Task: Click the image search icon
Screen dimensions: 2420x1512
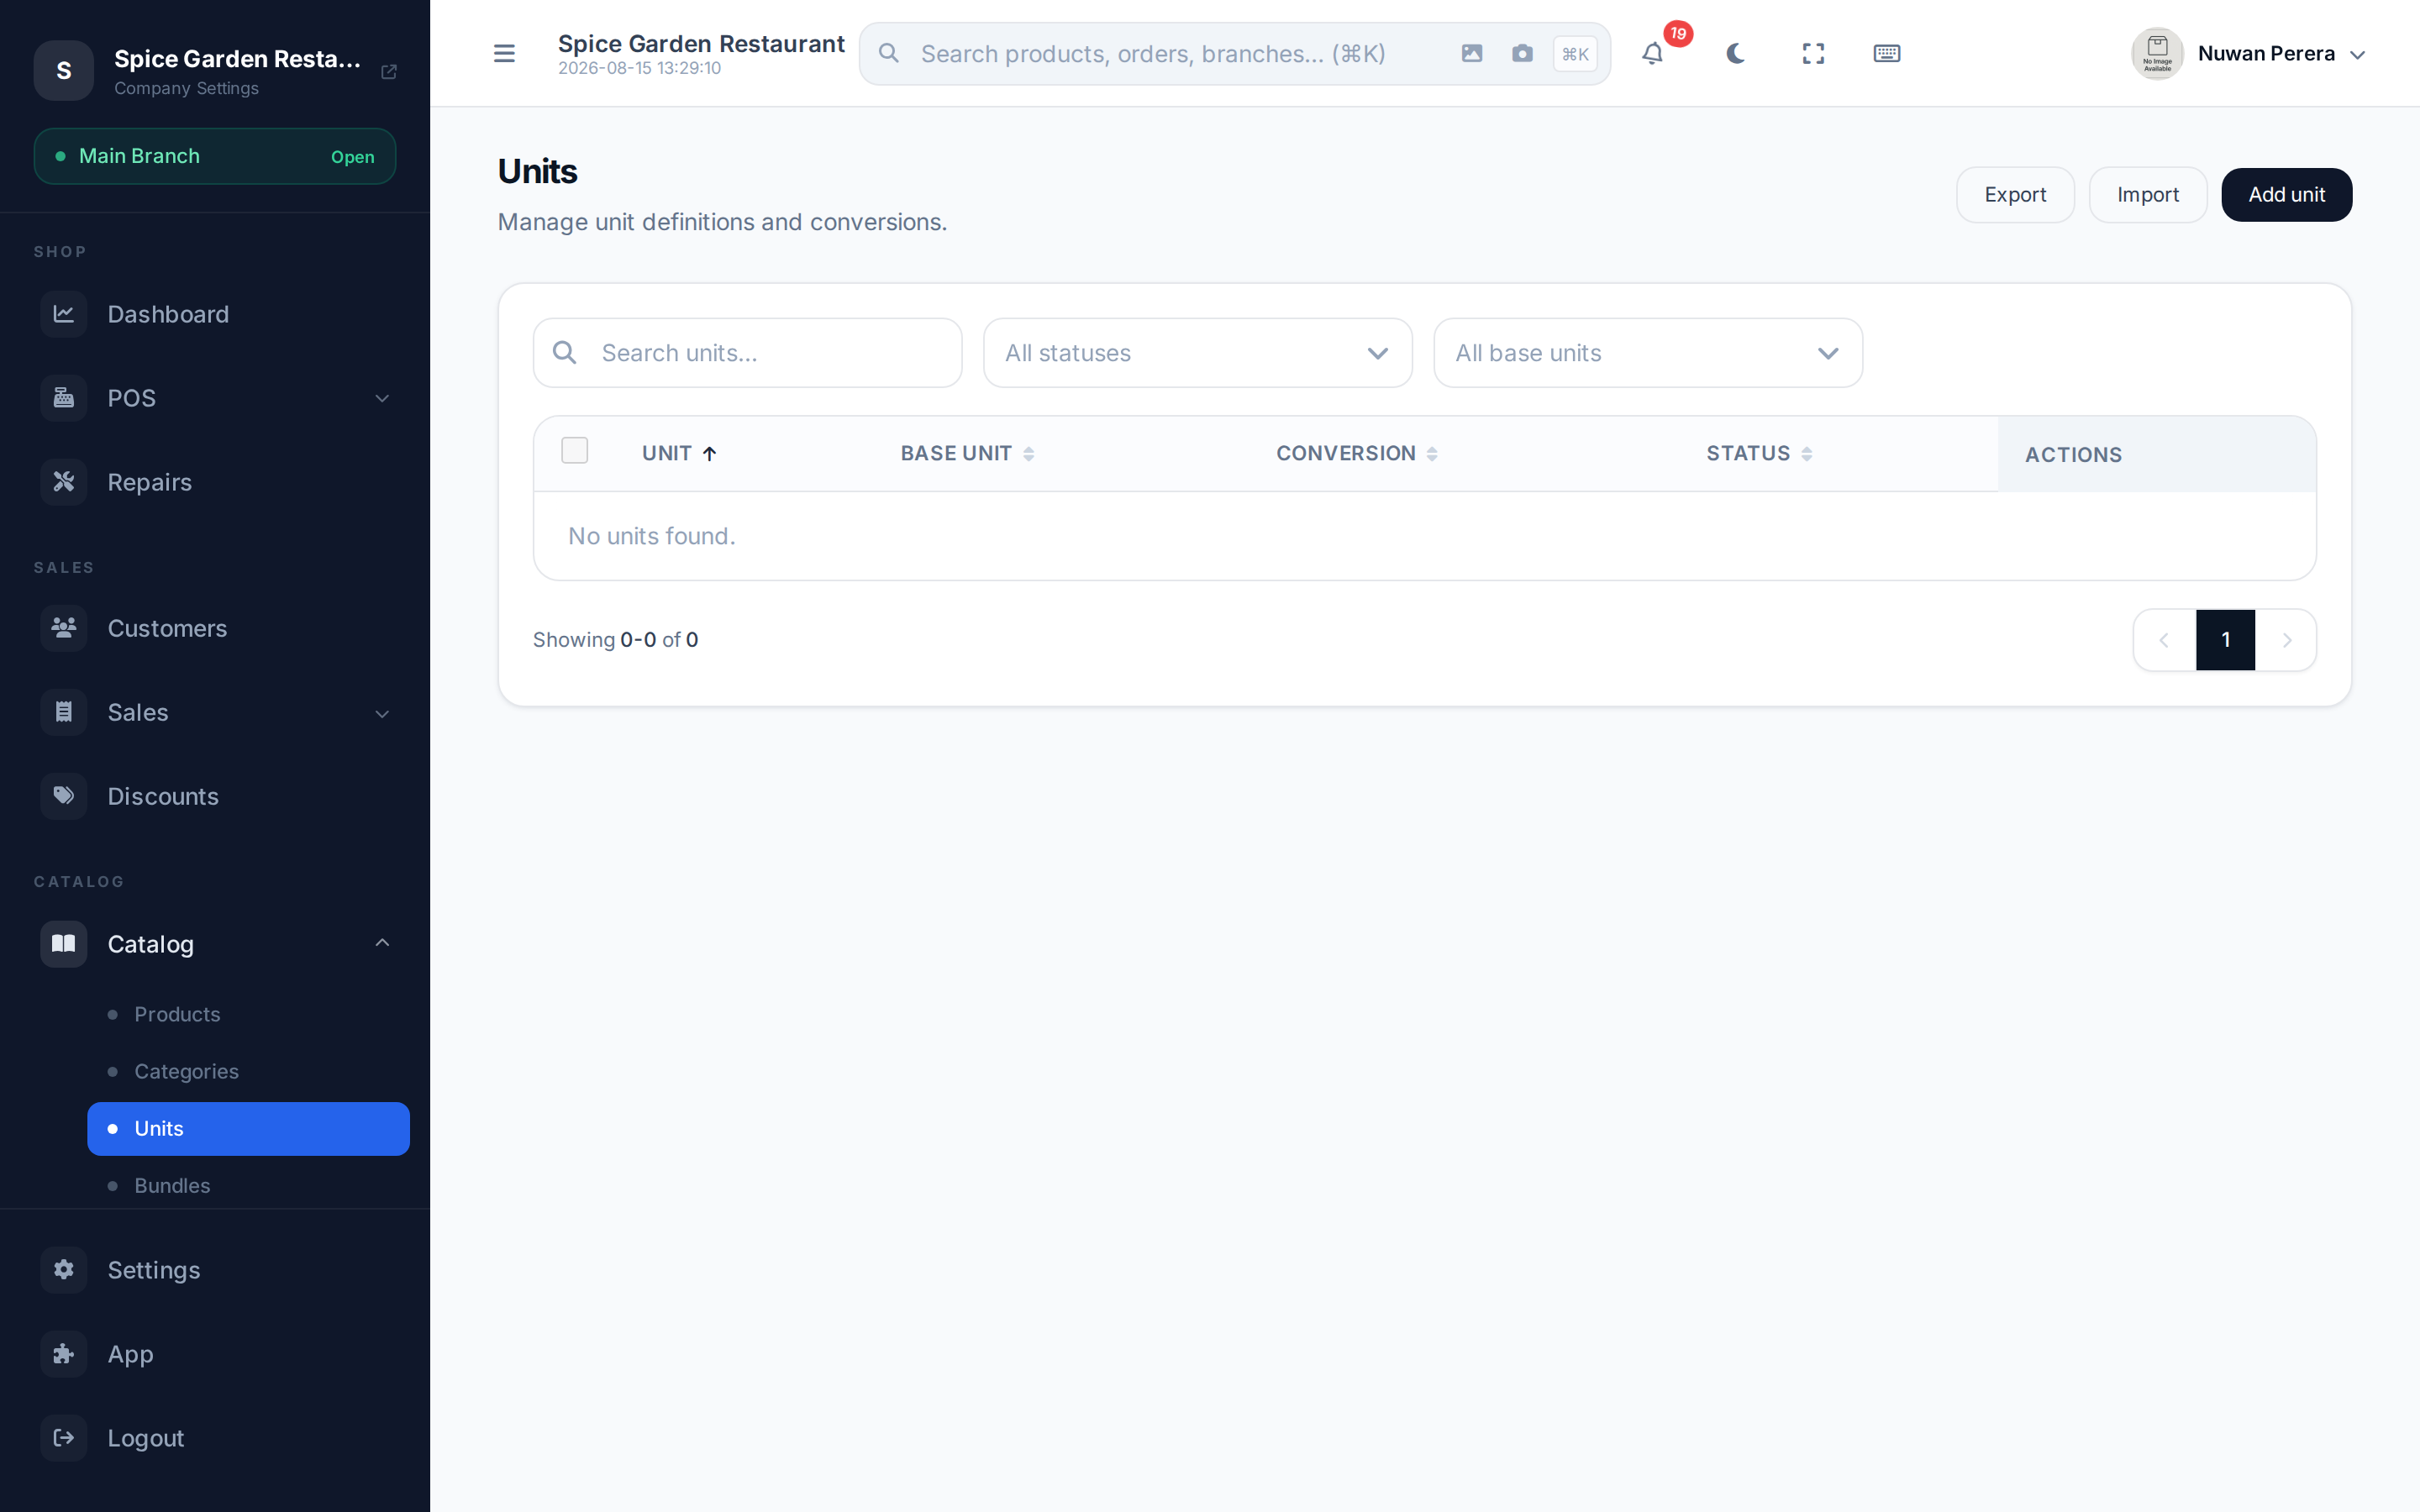Action: click(x=1471, y=54)
